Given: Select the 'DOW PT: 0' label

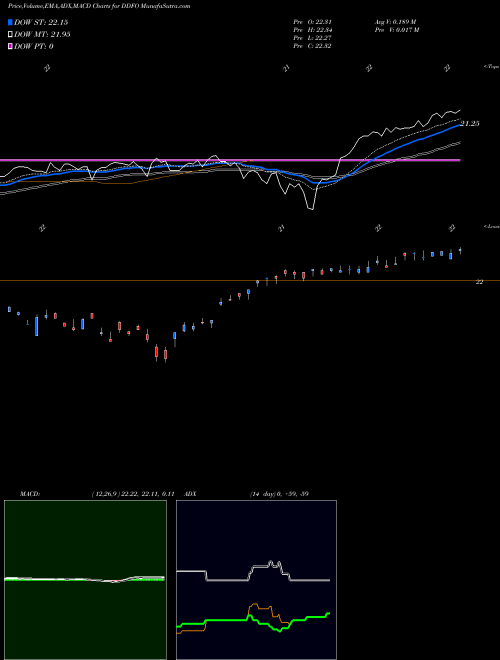Looking at the screenshot, I should 34,46.
